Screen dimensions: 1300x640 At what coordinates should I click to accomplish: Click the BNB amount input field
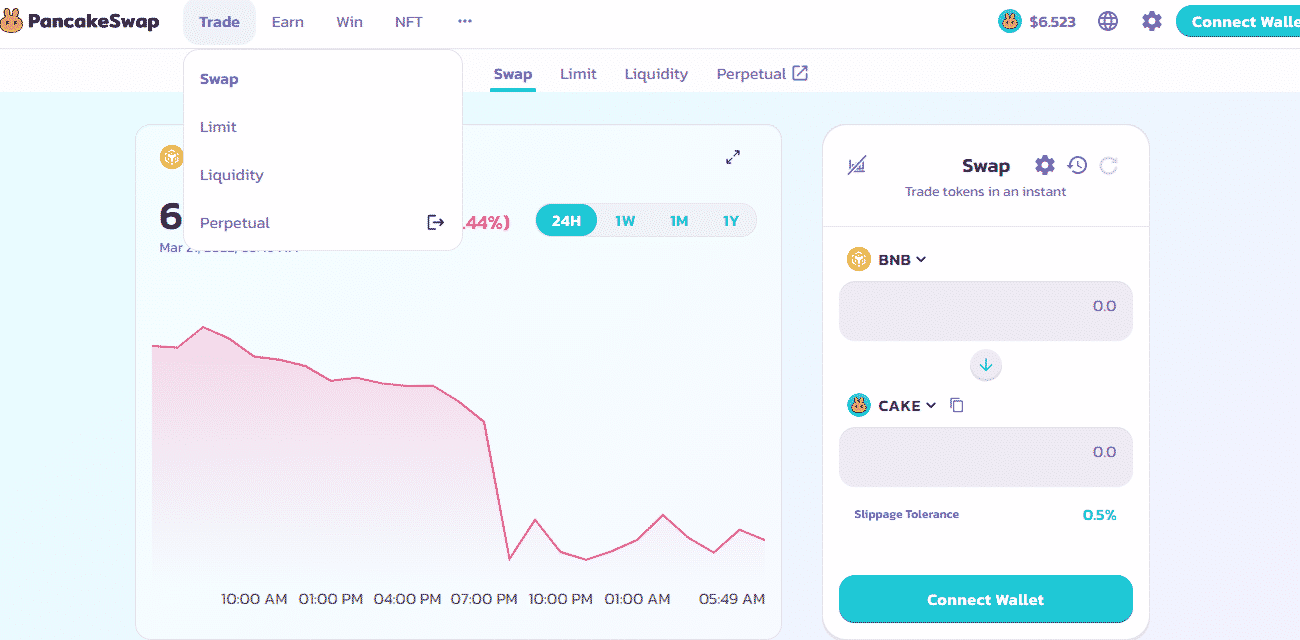point(986,311)
